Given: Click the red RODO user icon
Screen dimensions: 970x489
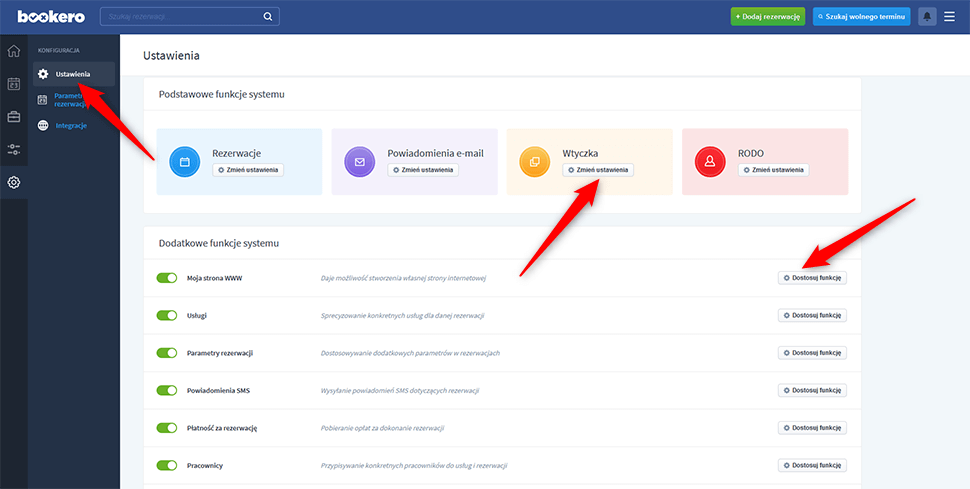Looking at the screenshot, I should tap(710, 162).
